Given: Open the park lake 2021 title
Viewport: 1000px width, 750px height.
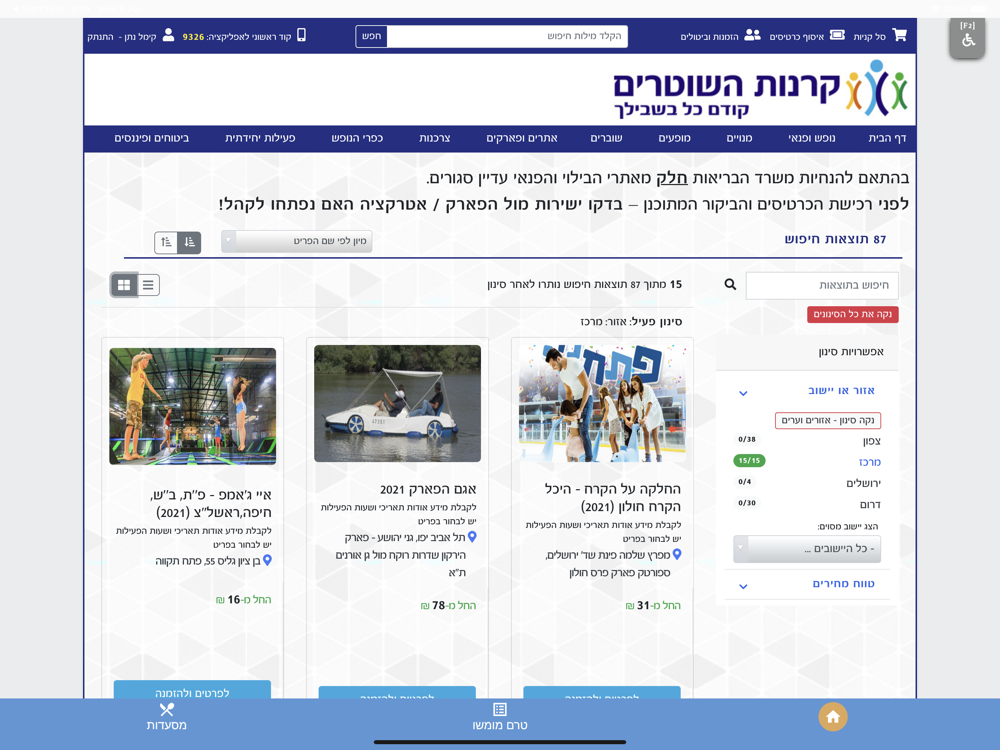Looking at the screenshot, I should pyautogui.click(x=428, y=489).
